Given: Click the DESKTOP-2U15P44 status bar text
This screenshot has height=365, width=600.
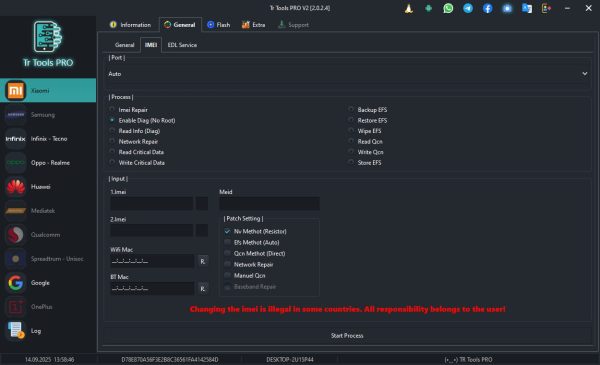Looking at the screenshot, I should (290, 359).
